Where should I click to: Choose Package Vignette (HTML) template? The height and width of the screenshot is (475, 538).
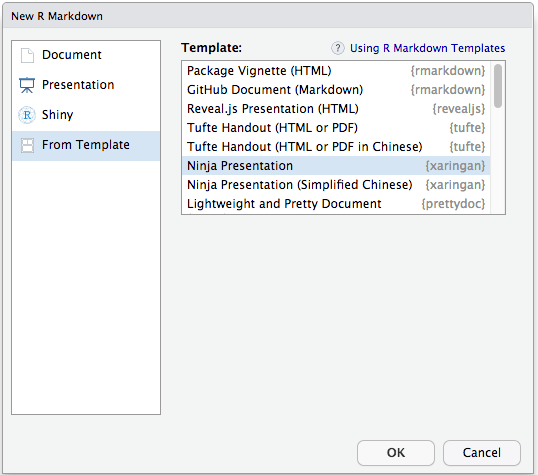click(x=336, y=71)
